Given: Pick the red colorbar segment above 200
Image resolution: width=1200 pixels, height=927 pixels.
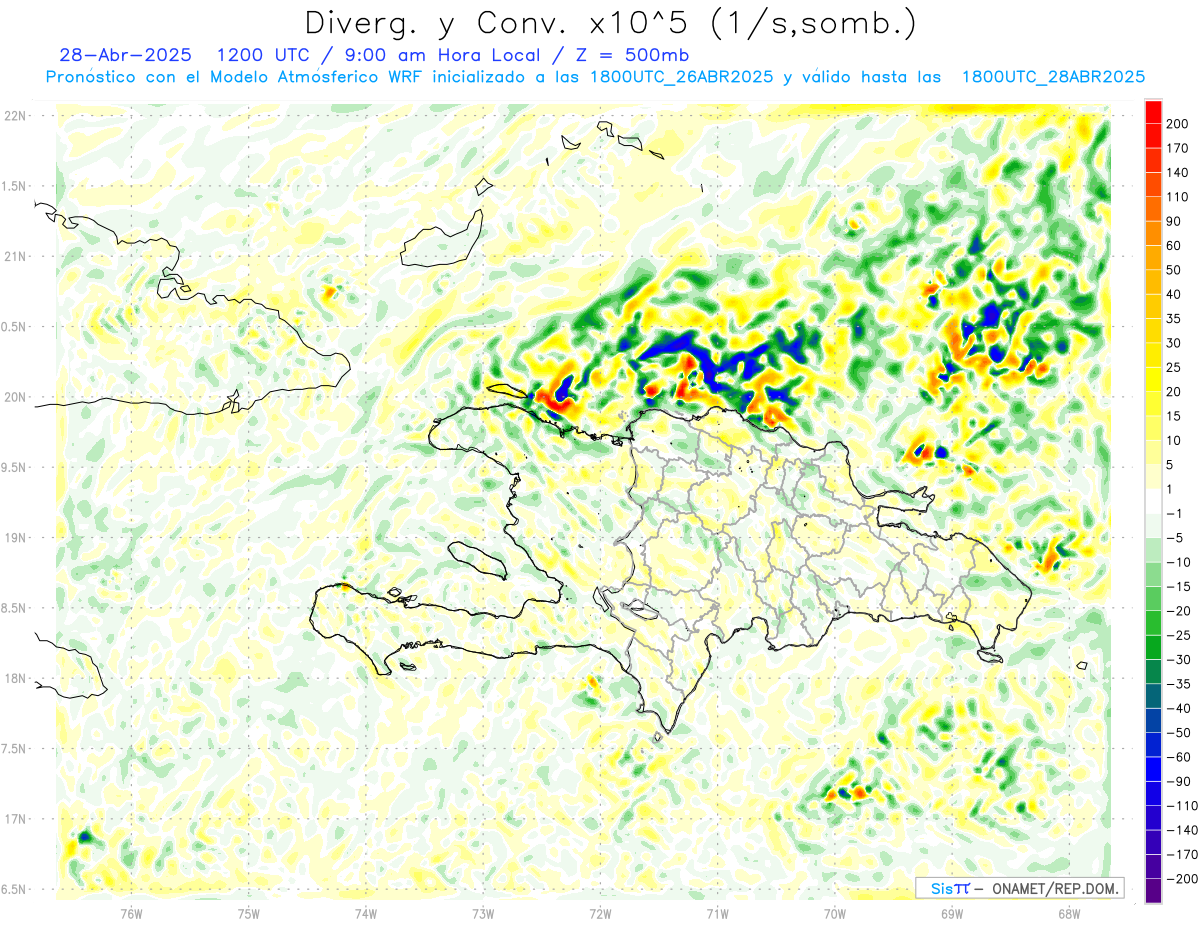Looking at the screenshot, I should tap(1153, 112).
